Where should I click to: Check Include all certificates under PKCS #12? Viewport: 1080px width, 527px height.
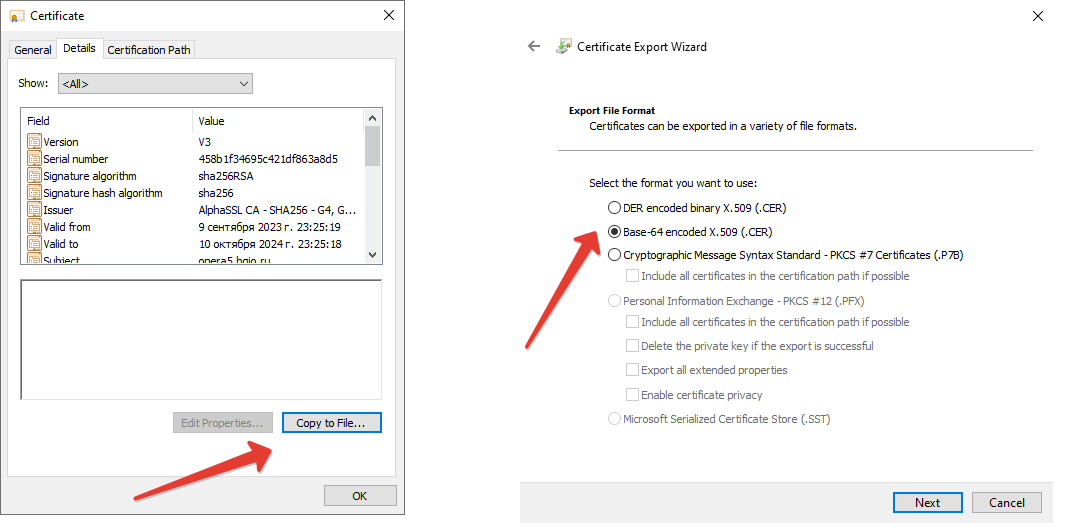click(x=632, y=322)
